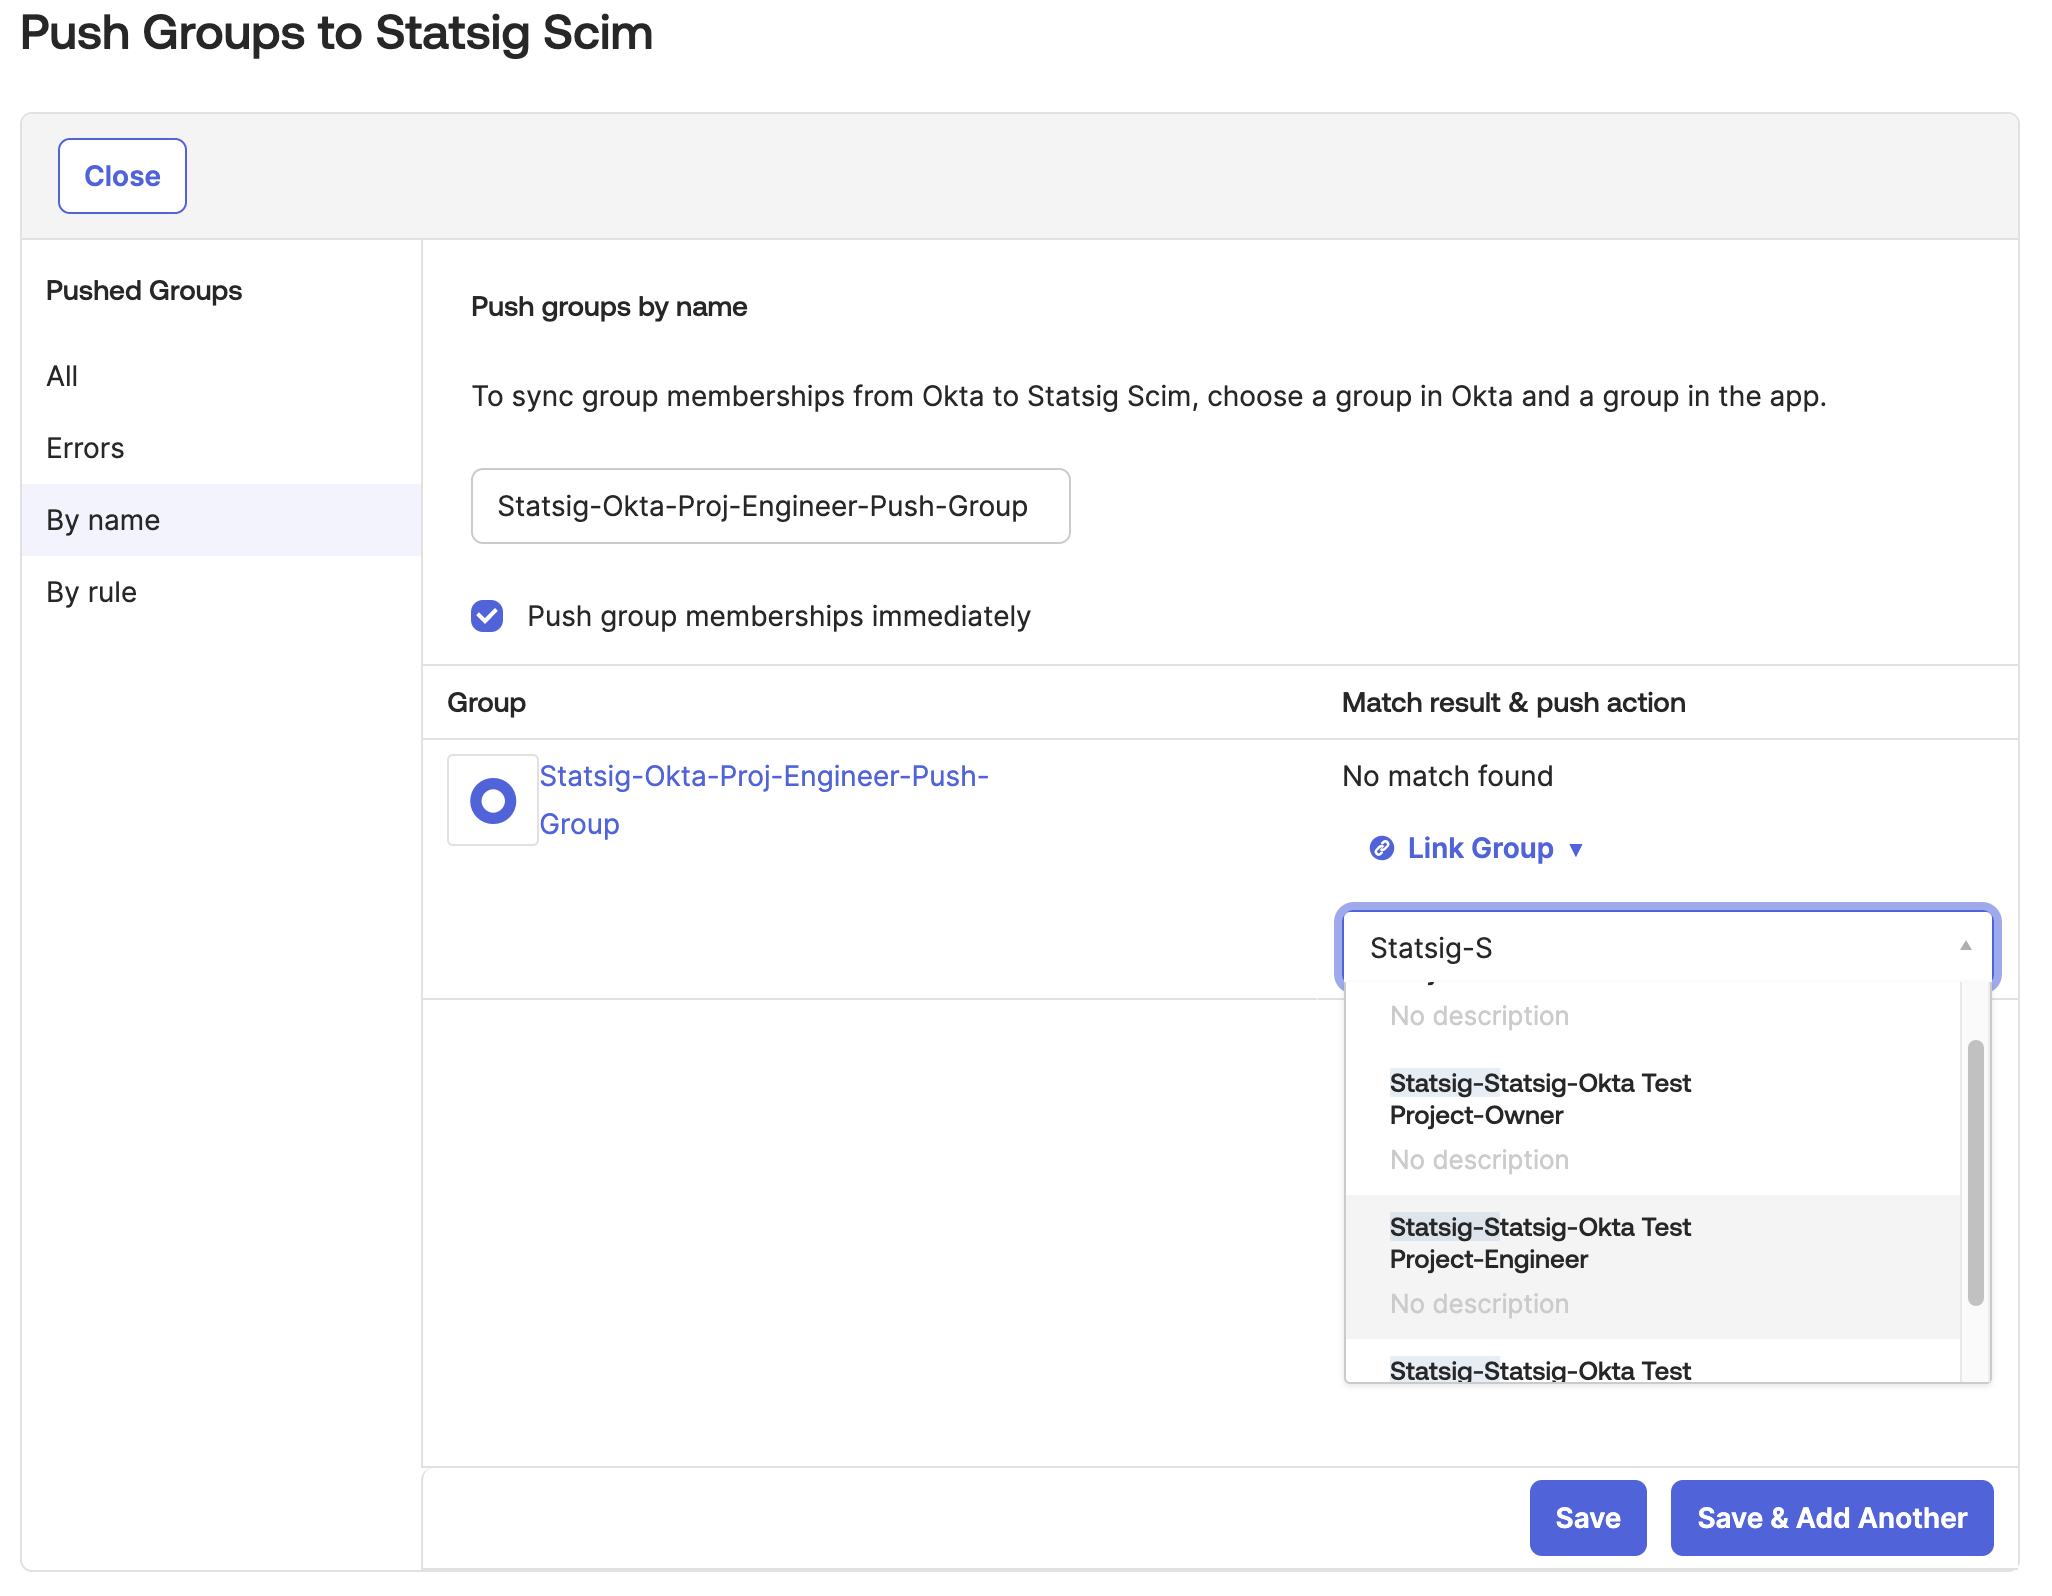Click the group name input field
This screenshot has height=1596, width=2052.
point(770,506)
